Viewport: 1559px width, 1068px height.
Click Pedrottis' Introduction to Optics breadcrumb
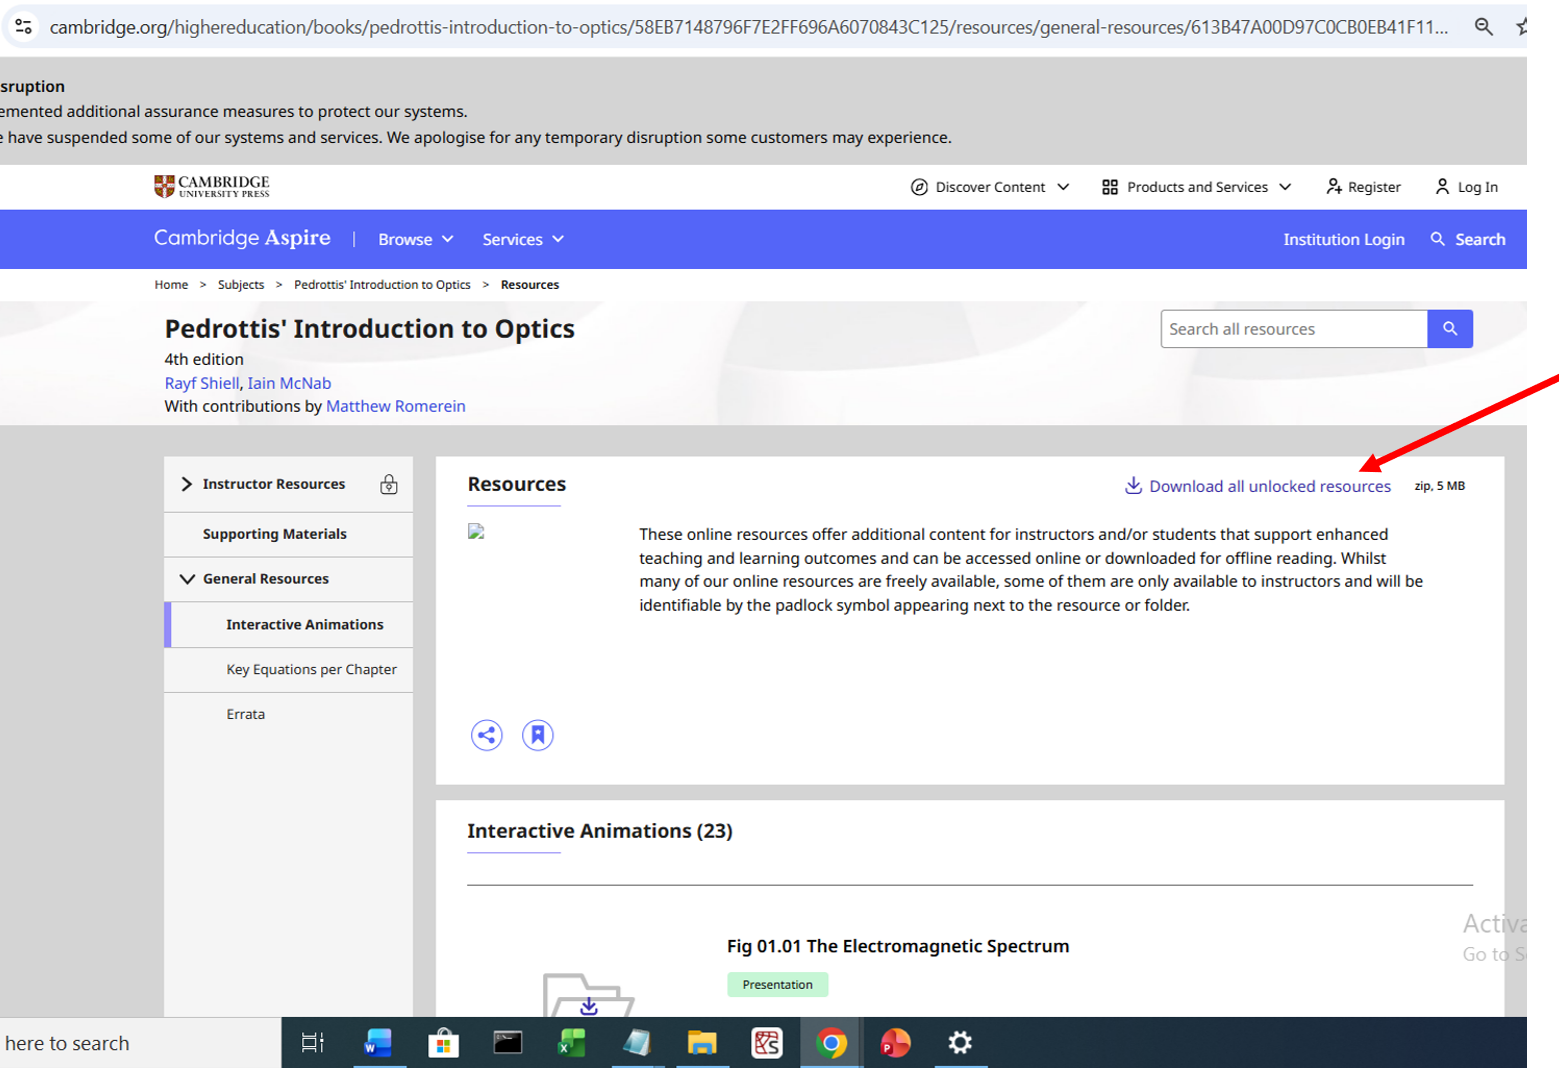pyautogui.click(x=382, y=285)
